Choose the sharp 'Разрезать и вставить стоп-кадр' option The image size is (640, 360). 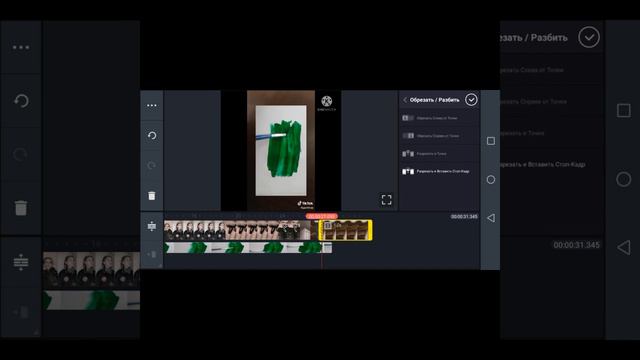439,171
